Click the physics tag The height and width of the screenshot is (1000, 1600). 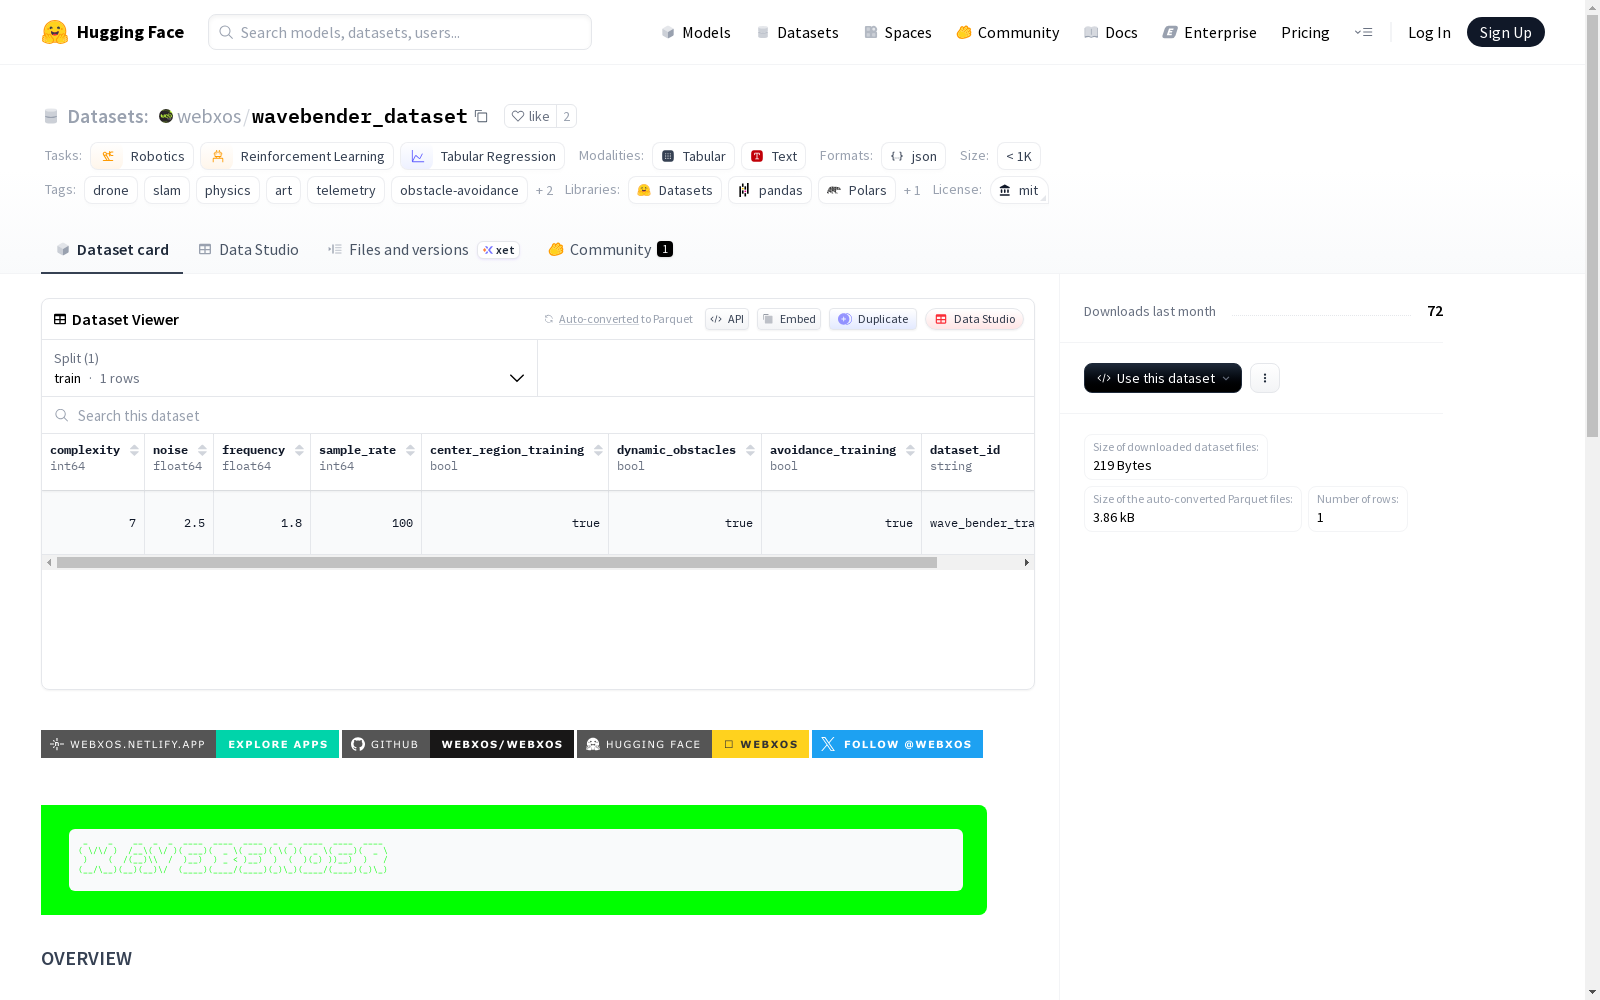click(x=228, y=190)
